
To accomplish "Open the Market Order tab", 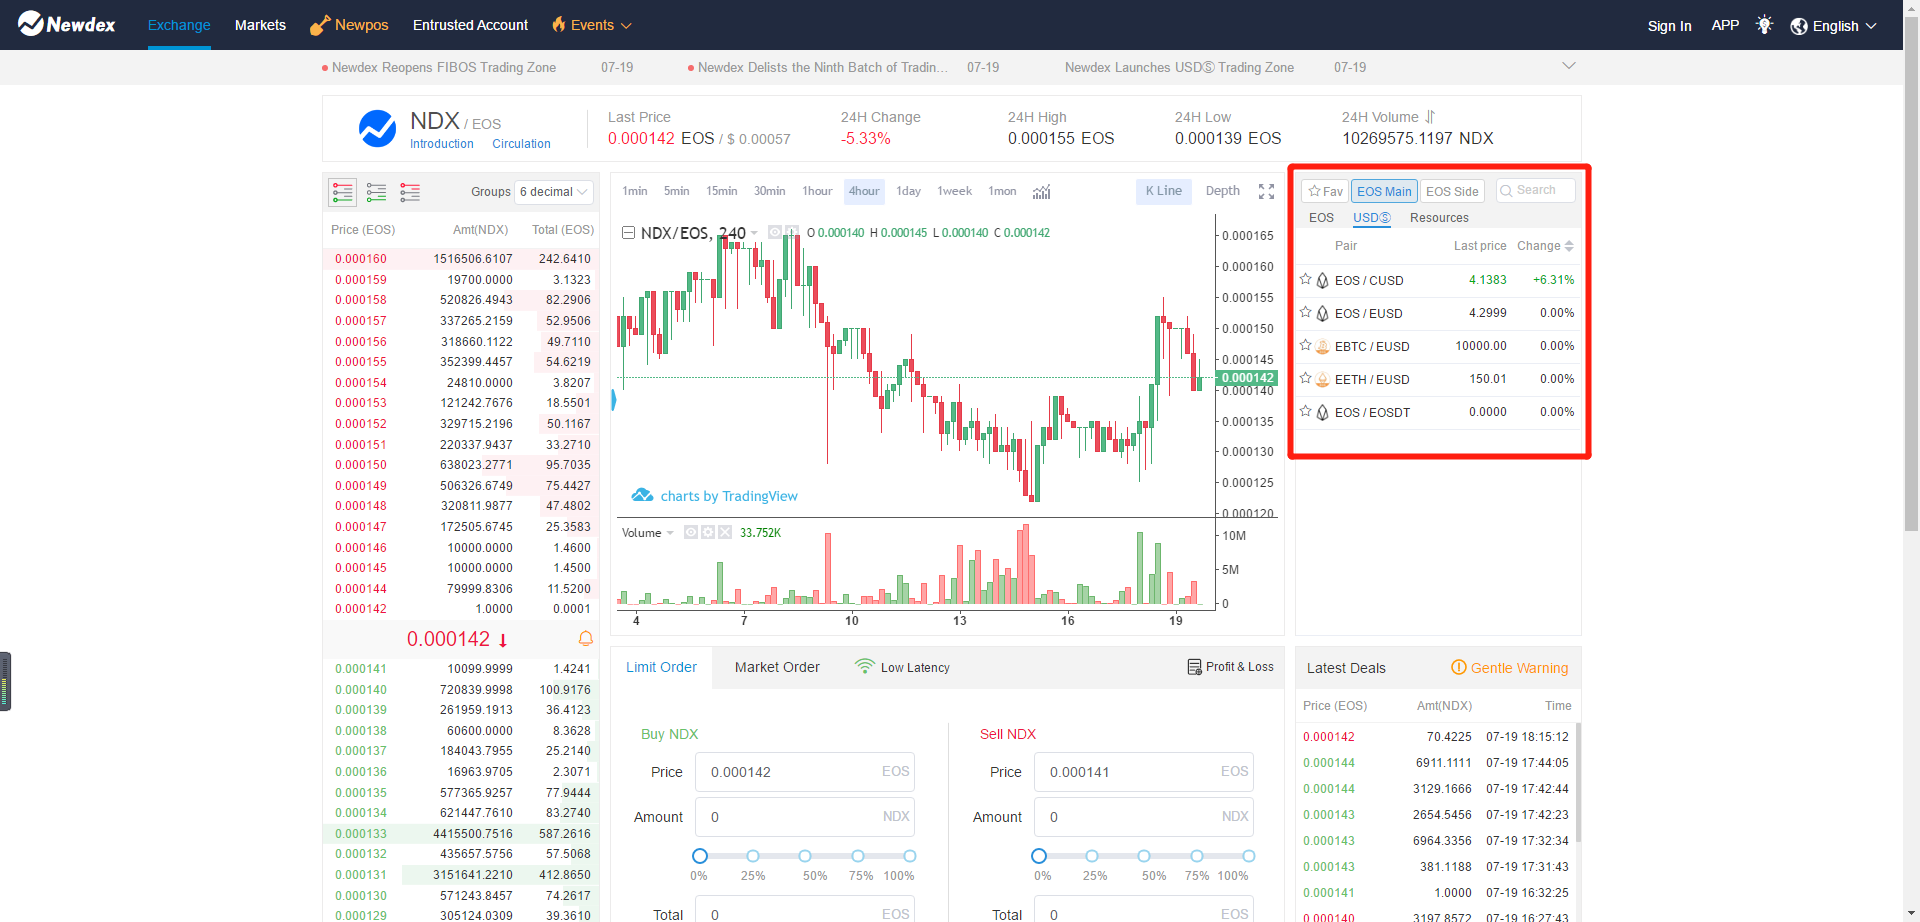I will (x=777, y=667).
